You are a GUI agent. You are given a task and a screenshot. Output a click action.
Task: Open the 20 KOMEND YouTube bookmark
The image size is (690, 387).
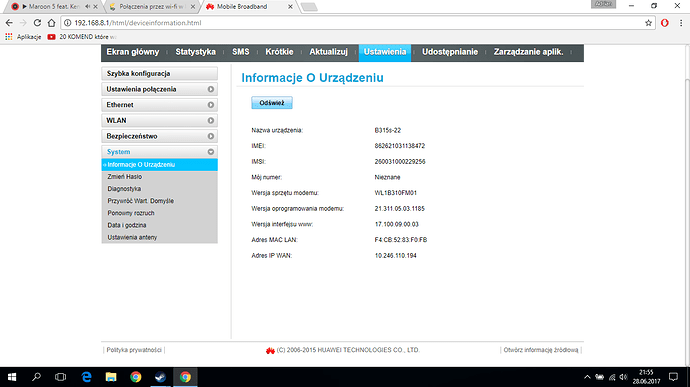click(82, 37)
